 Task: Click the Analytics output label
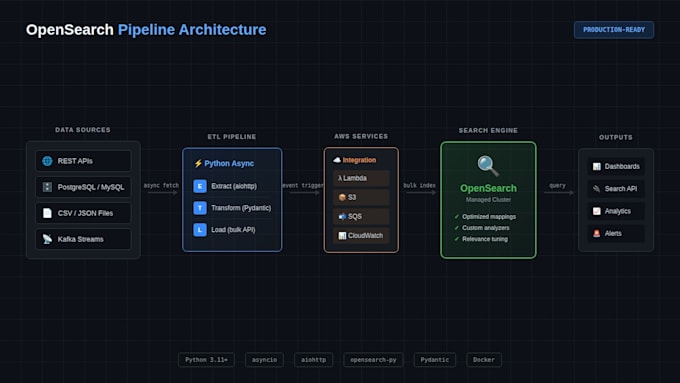pos(618,211)
